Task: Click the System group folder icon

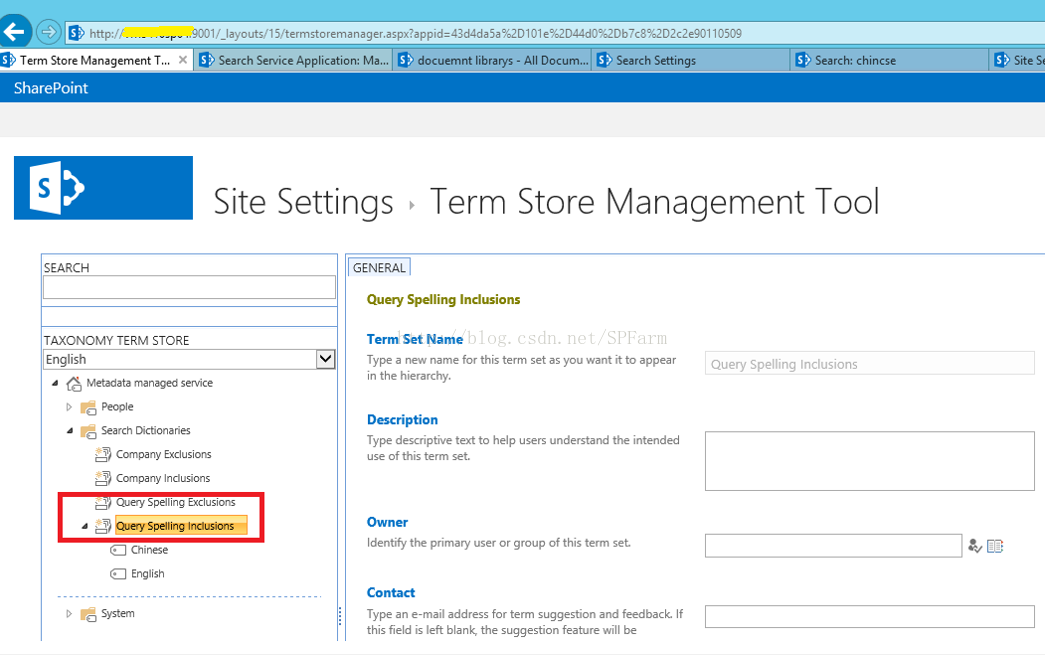Action: coord(88,614)
